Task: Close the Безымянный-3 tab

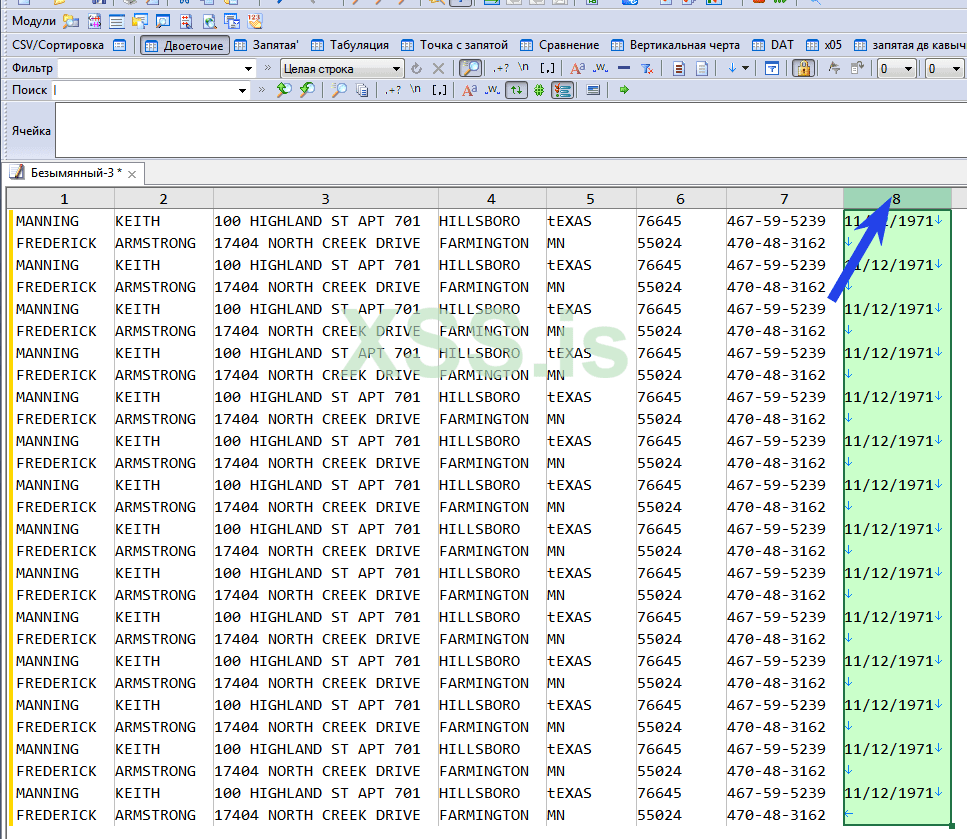Action: click(132, 174)
